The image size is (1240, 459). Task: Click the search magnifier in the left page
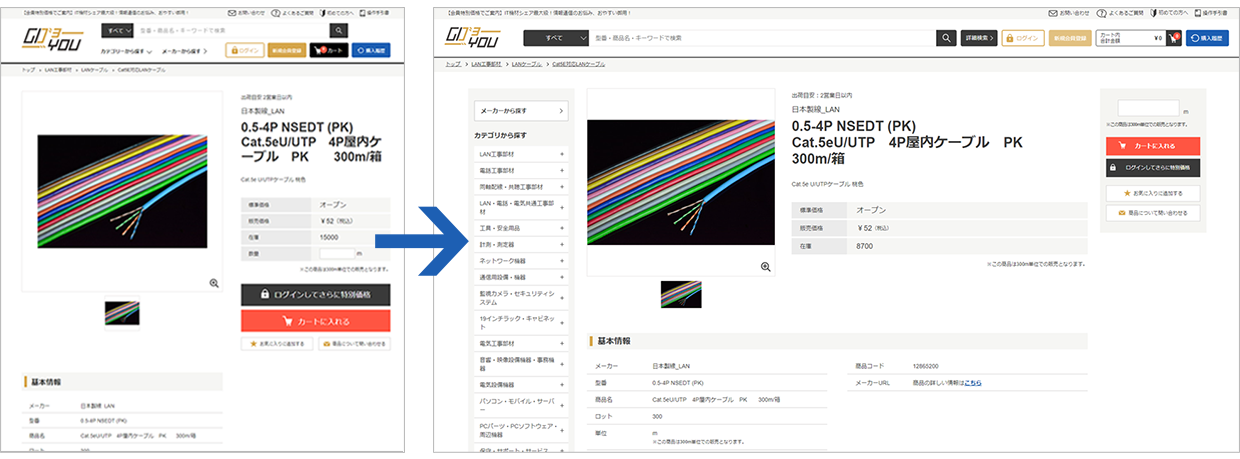(338, 31)
